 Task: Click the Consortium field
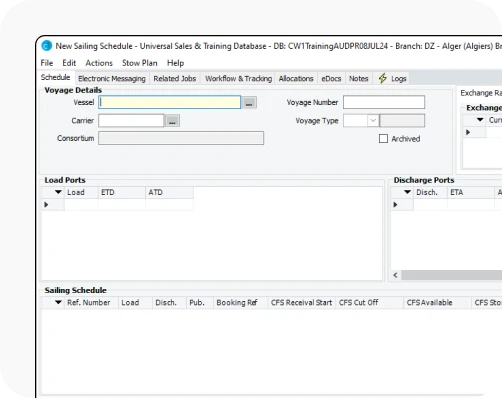click(x=181, y=138)
